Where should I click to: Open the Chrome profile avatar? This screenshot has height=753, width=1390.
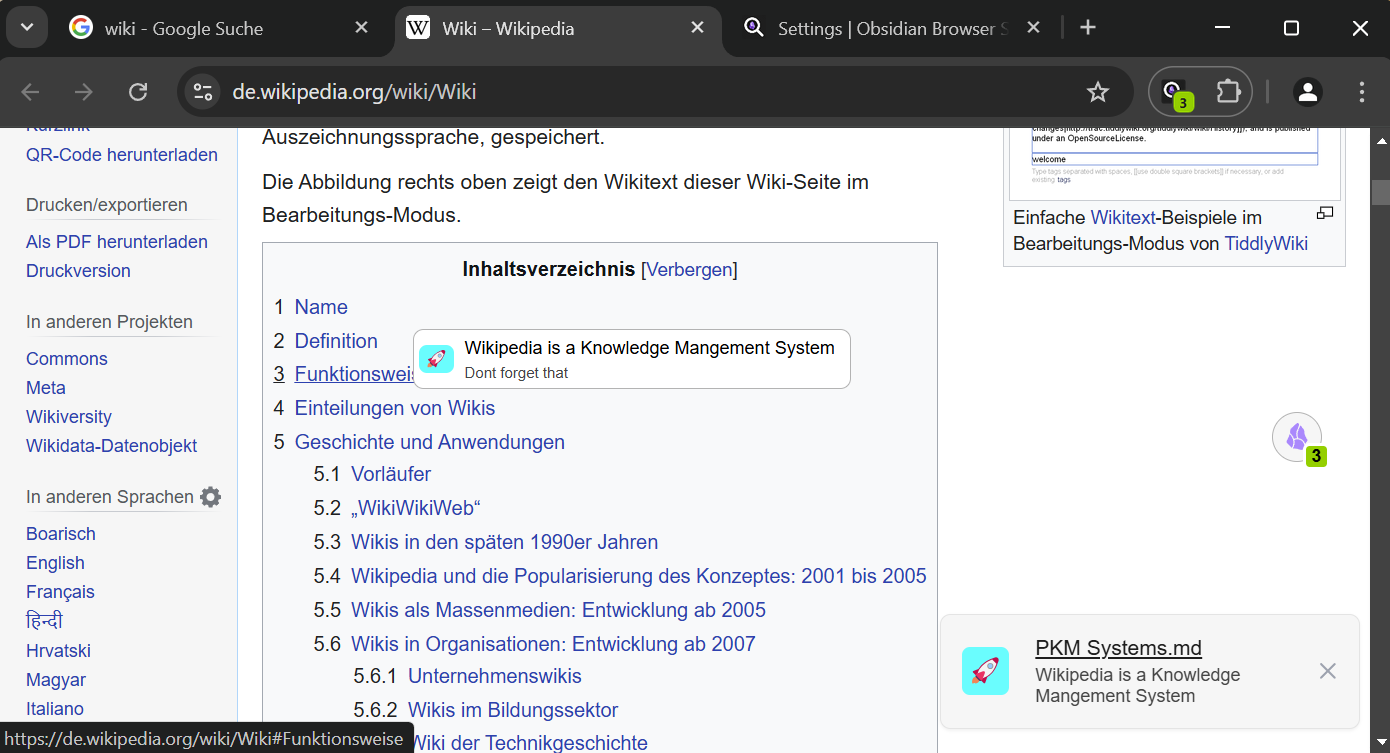pos(1307,92)
